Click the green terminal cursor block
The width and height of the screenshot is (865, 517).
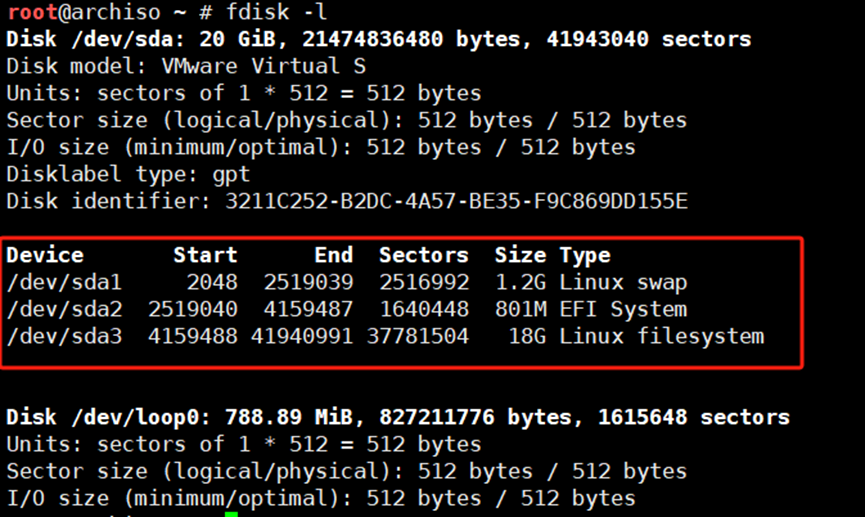(x=231, y=514)
